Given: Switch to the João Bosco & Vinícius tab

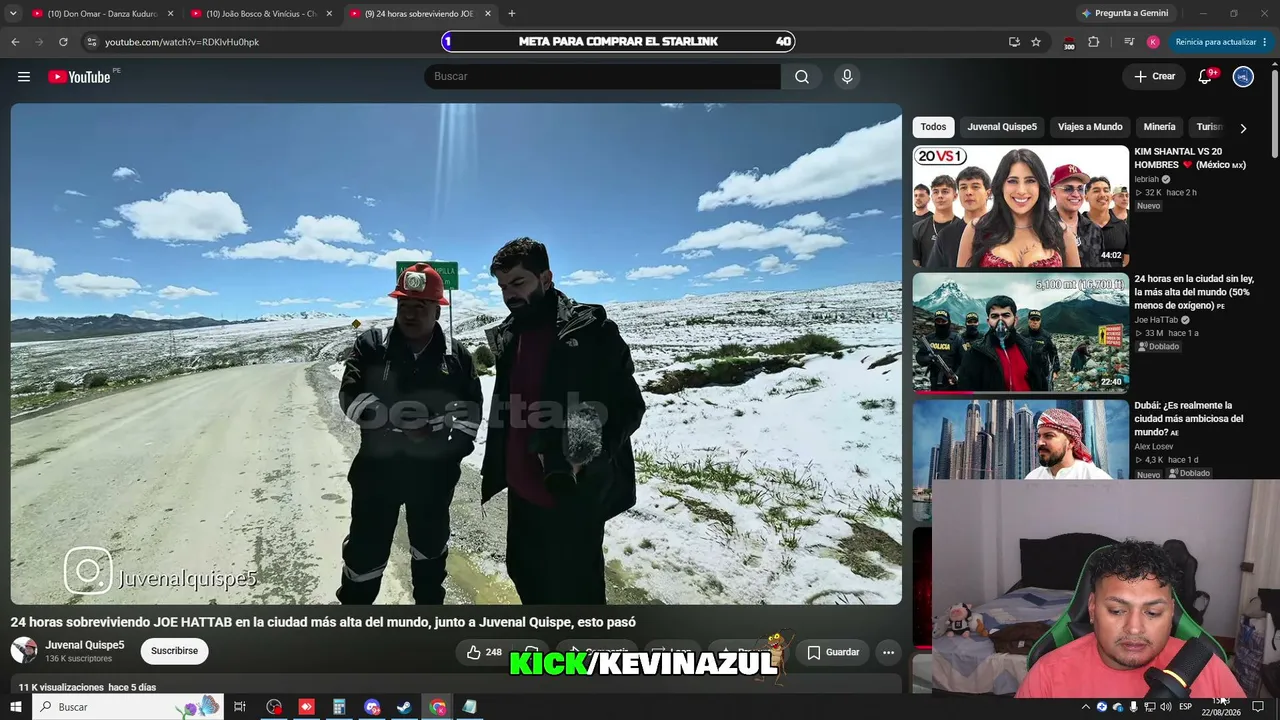Looking at the screenshot, I should coord(262,14).
